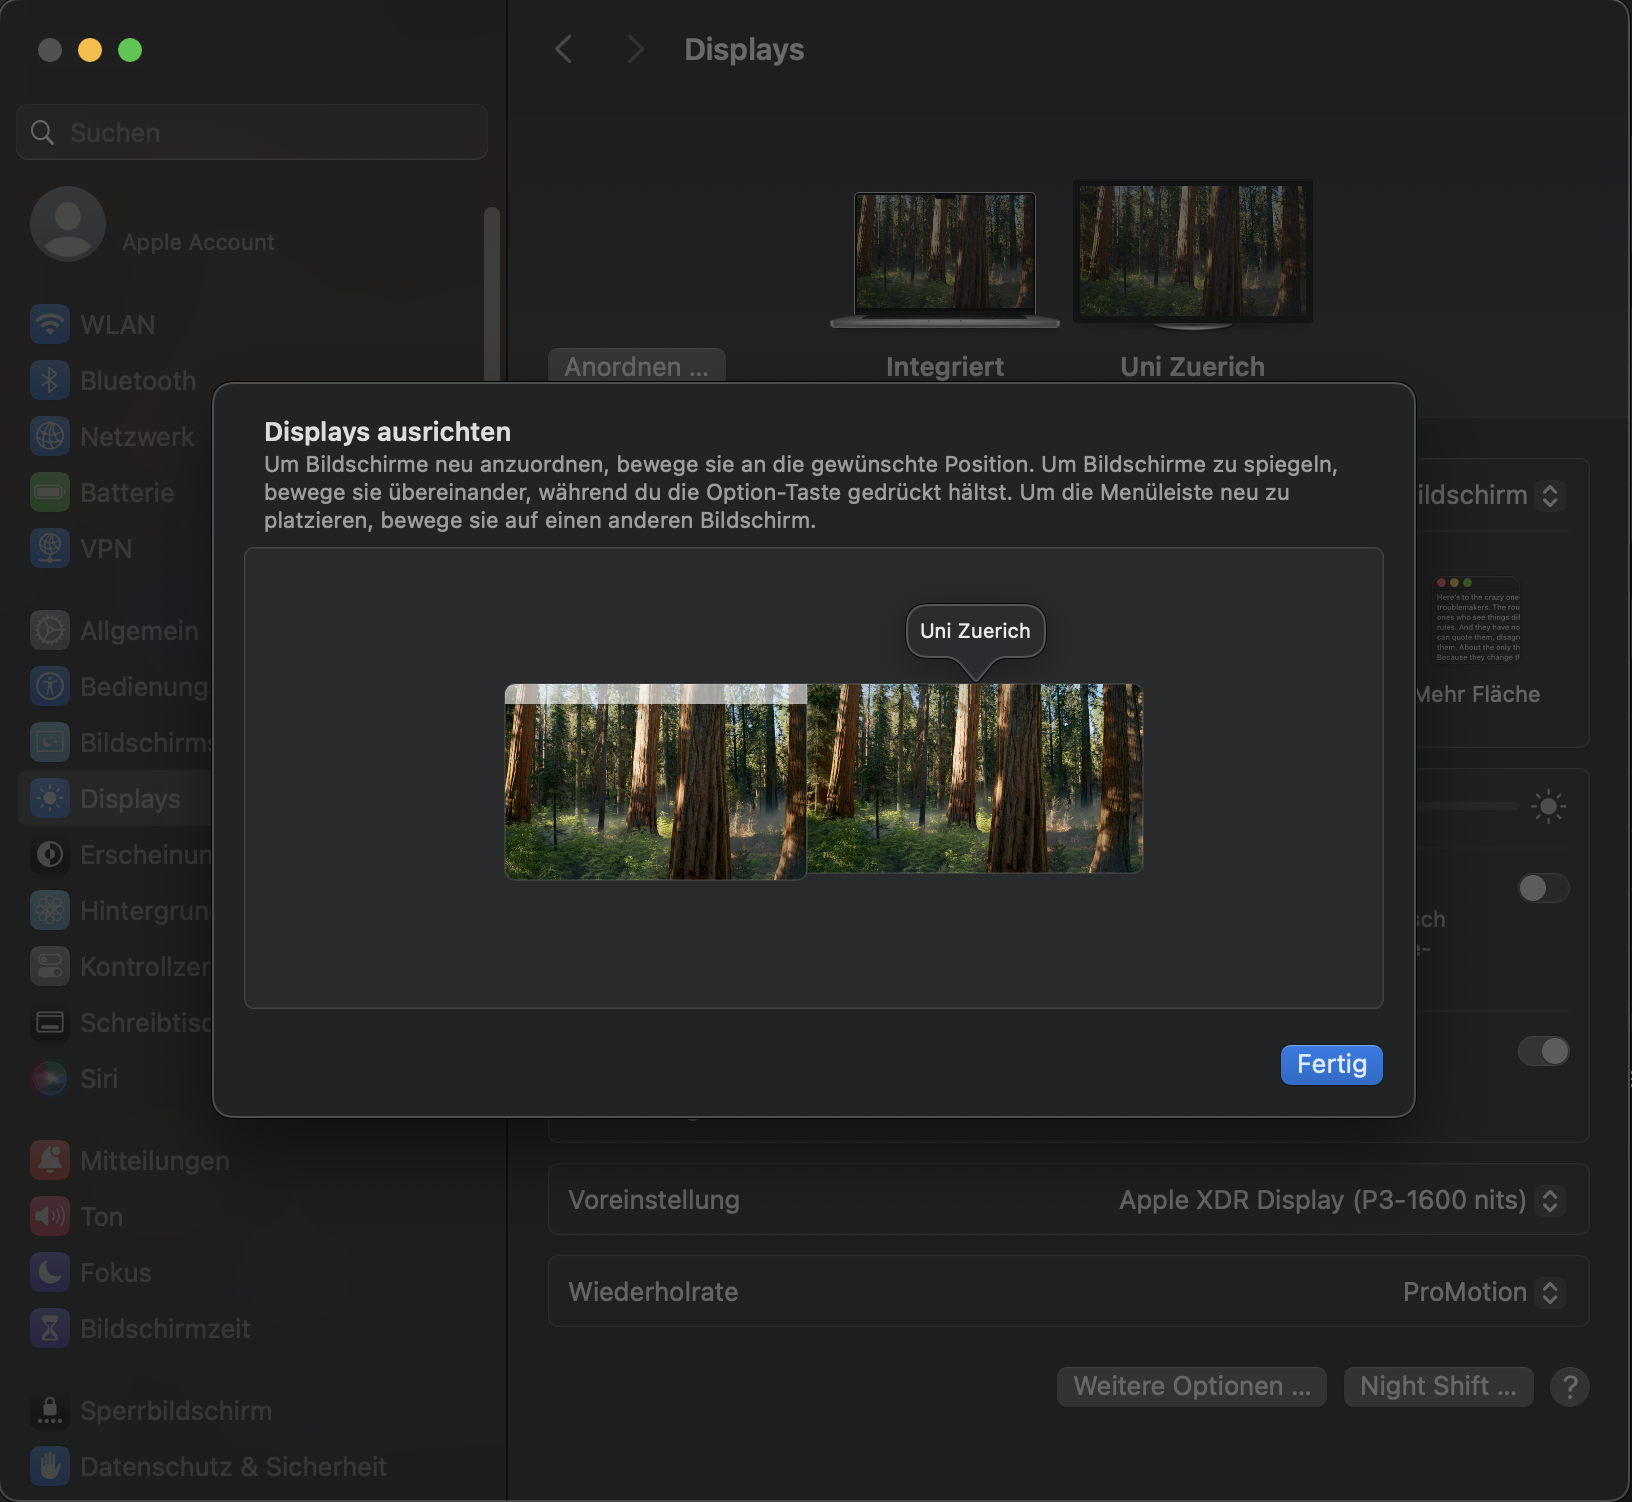Screen dimensions: 1632x1502
Task: Open Bildschirmzeit hourglass icon
Action: coord(50,1328)
